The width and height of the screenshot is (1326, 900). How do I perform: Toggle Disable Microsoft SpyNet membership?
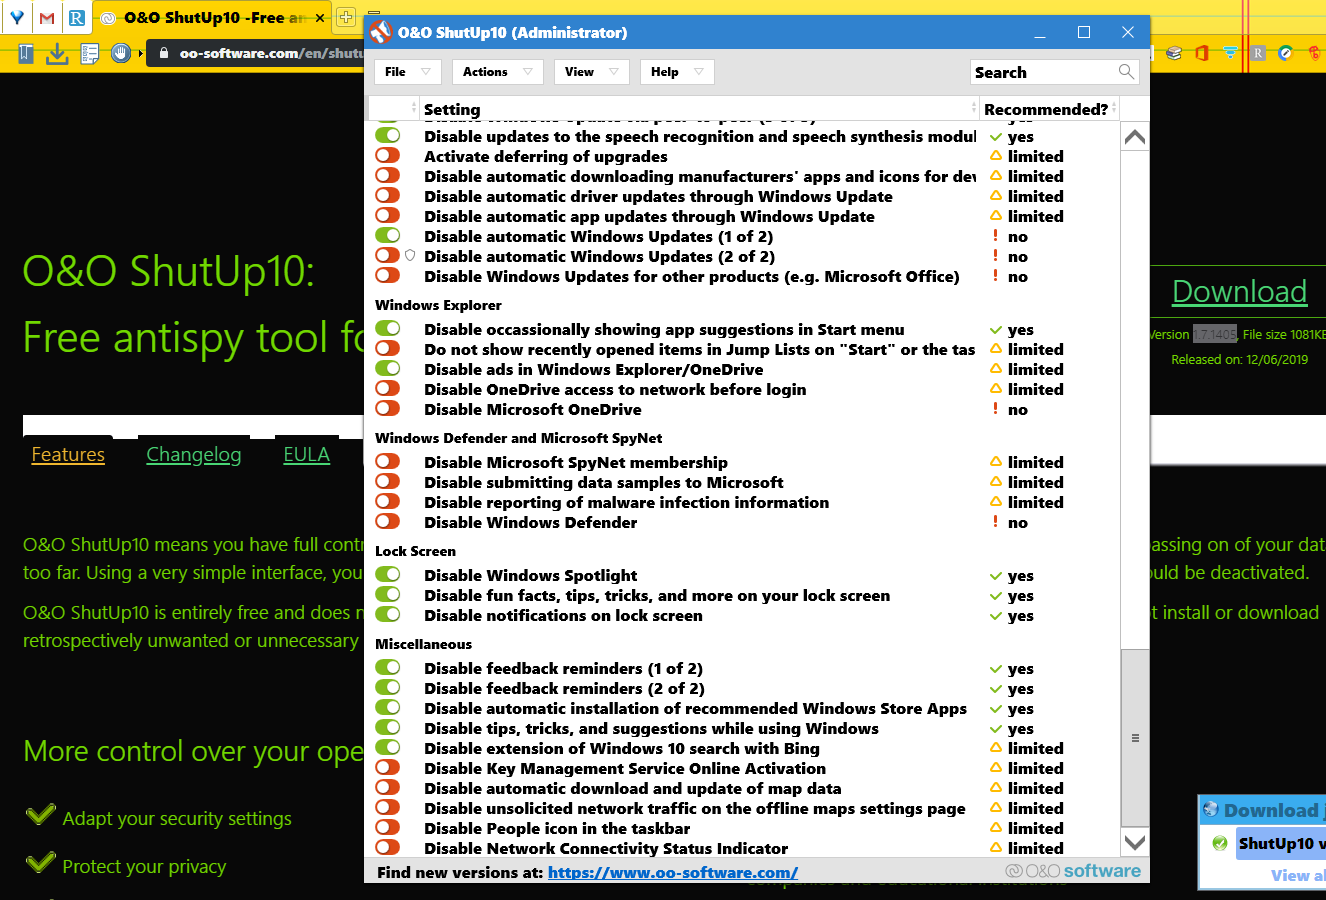tap(387, 461)
